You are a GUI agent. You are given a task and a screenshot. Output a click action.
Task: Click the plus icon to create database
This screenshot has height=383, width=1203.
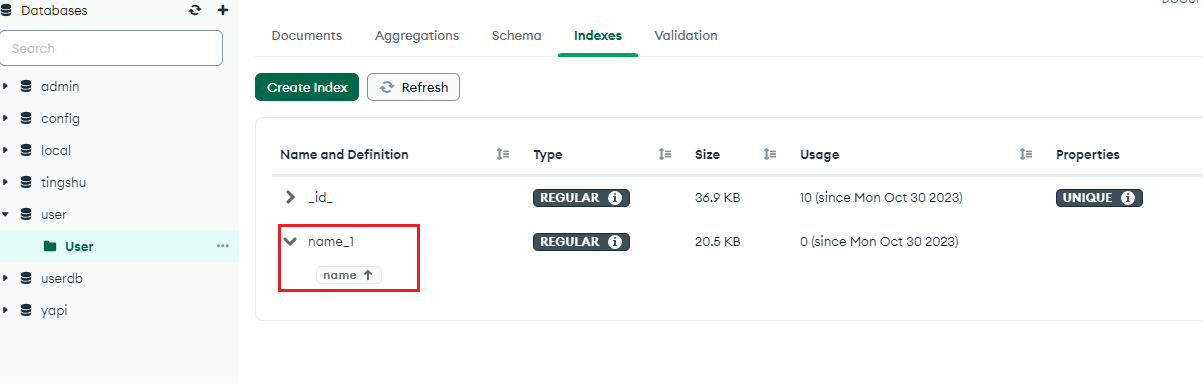[x=223, y=10]
